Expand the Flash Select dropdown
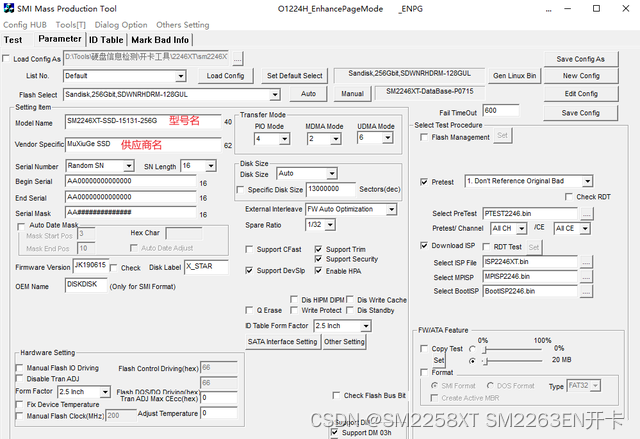This screenshot has width=640, height=439. 275,95
